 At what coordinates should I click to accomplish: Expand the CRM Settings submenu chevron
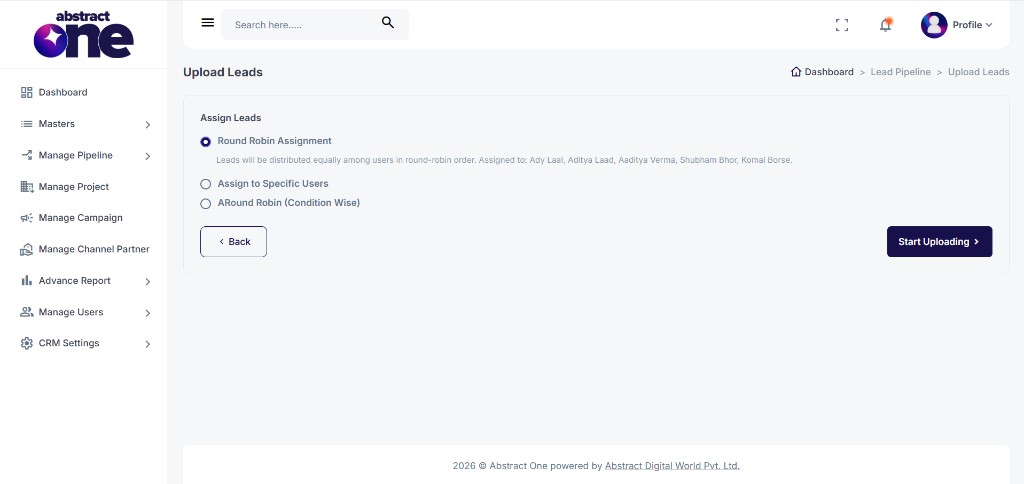[x=148, y=344]
